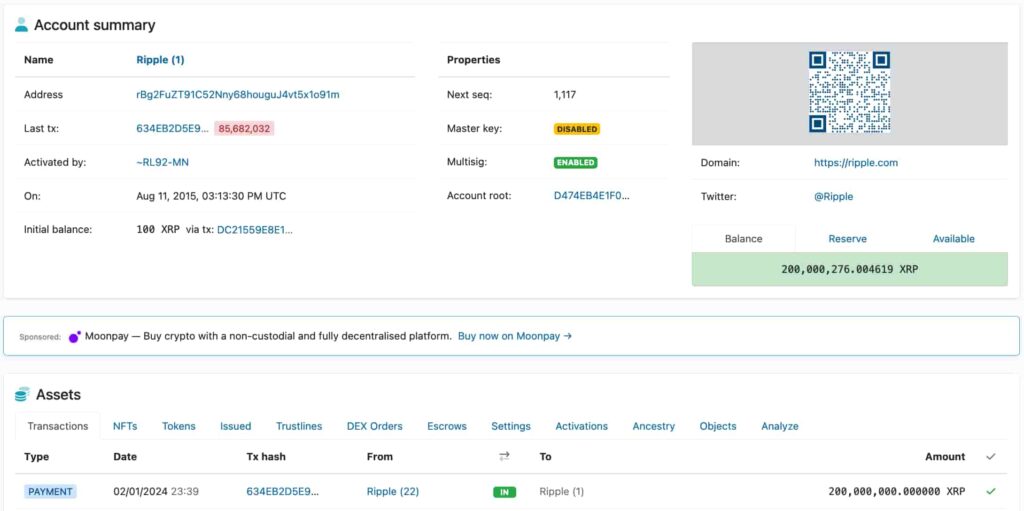Click the Next seq value 1,117

[564, 95]
